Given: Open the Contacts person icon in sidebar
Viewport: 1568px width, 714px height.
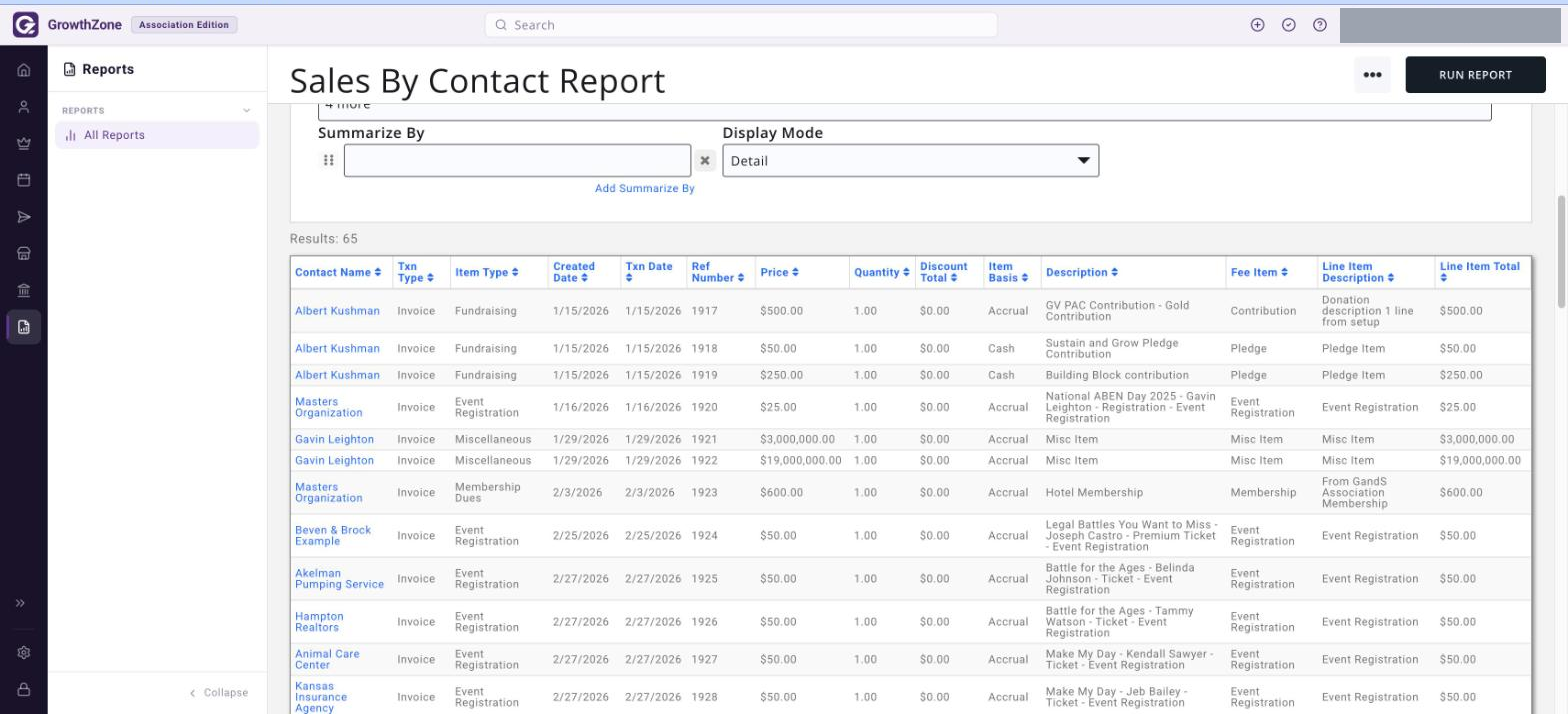Looking at the screenshot, I should coord(24,107).
